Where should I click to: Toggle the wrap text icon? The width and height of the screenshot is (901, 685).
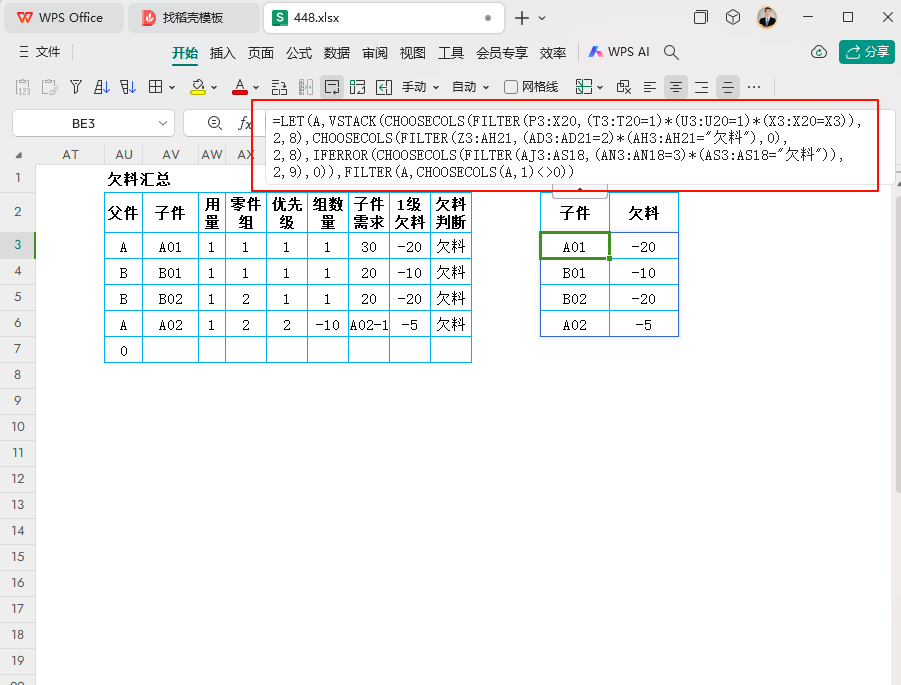pos(332,87)
